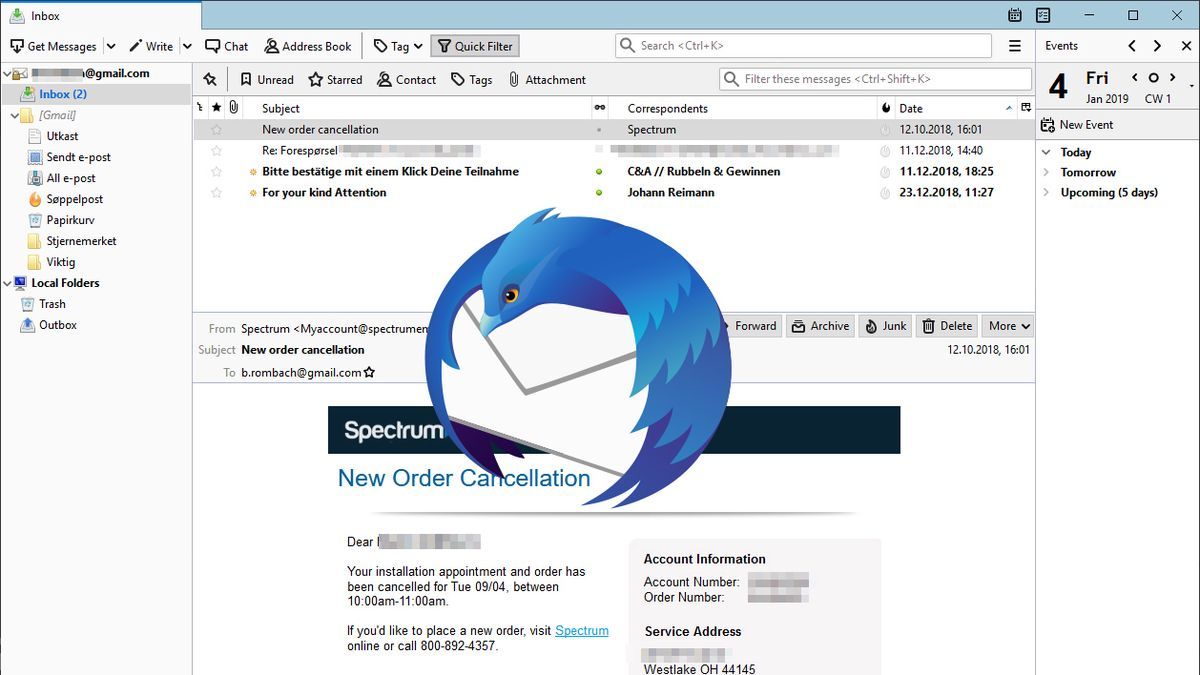Screen dimensions: 1200x675
Task: Collapse the [Gmail] folder
Action: tap(14, 115)
